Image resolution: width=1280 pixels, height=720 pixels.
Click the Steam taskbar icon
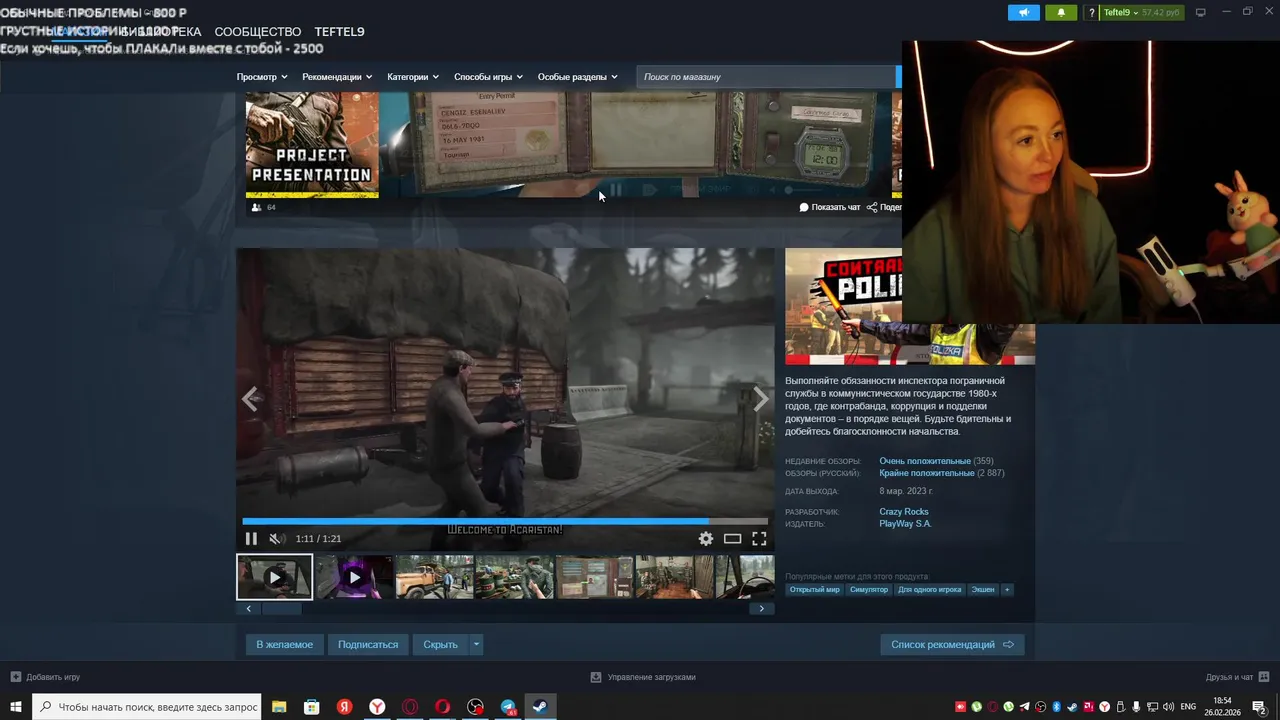click(540, 707)
